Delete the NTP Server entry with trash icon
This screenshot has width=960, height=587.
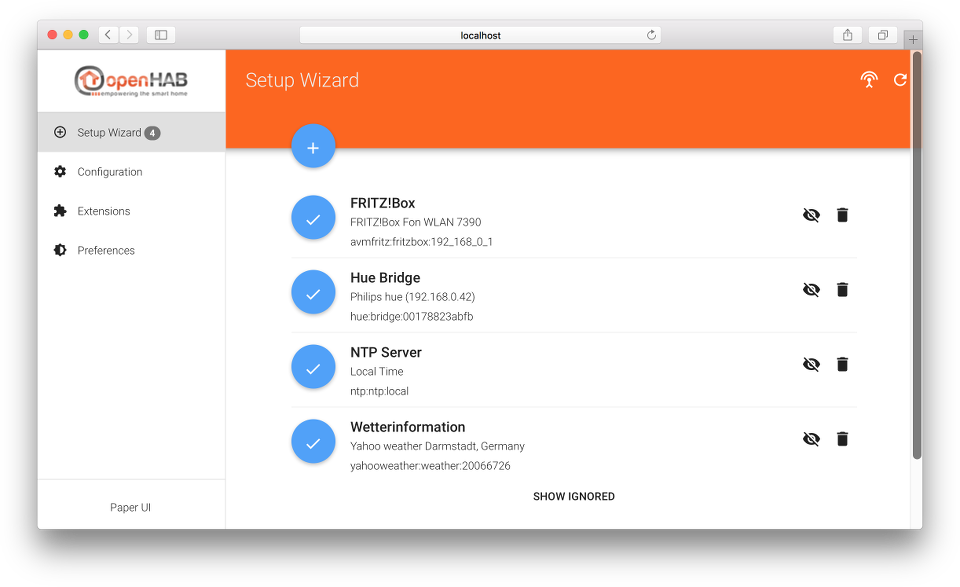click(842, 364)
